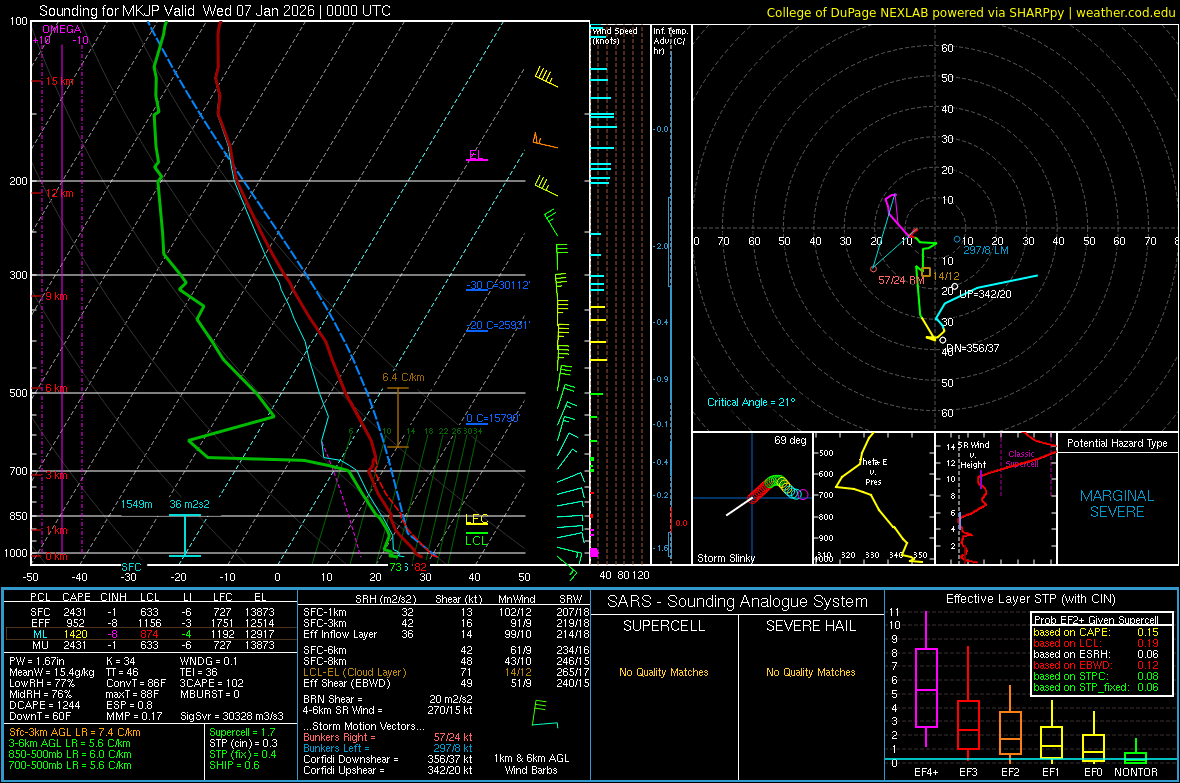Click the 'Inf. Temp. Adv.' panel header
This screenshot has height=783, width=1180.
coord(670,41)
